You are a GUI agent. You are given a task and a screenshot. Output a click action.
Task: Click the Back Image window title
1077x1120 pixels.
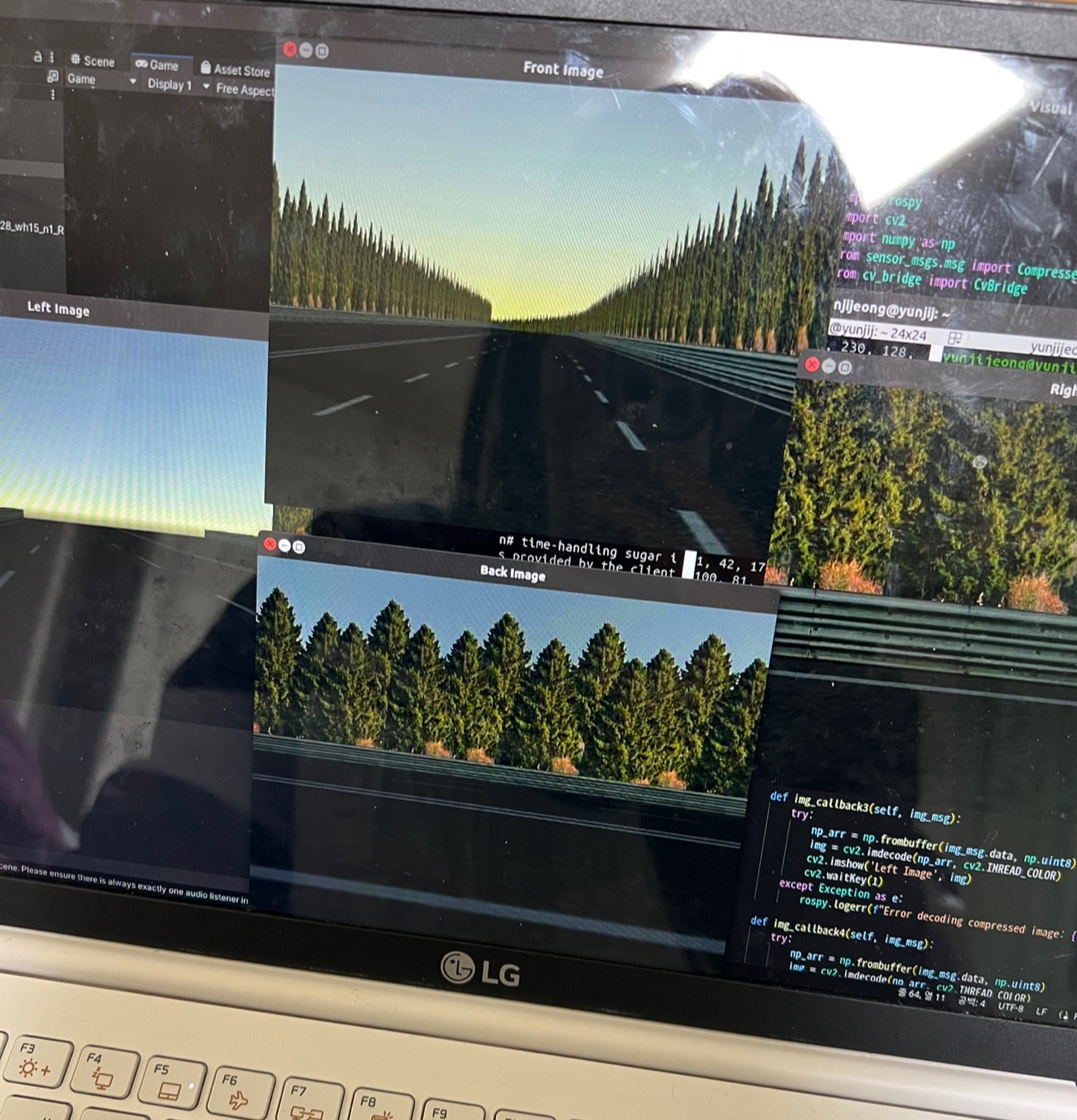513,573
